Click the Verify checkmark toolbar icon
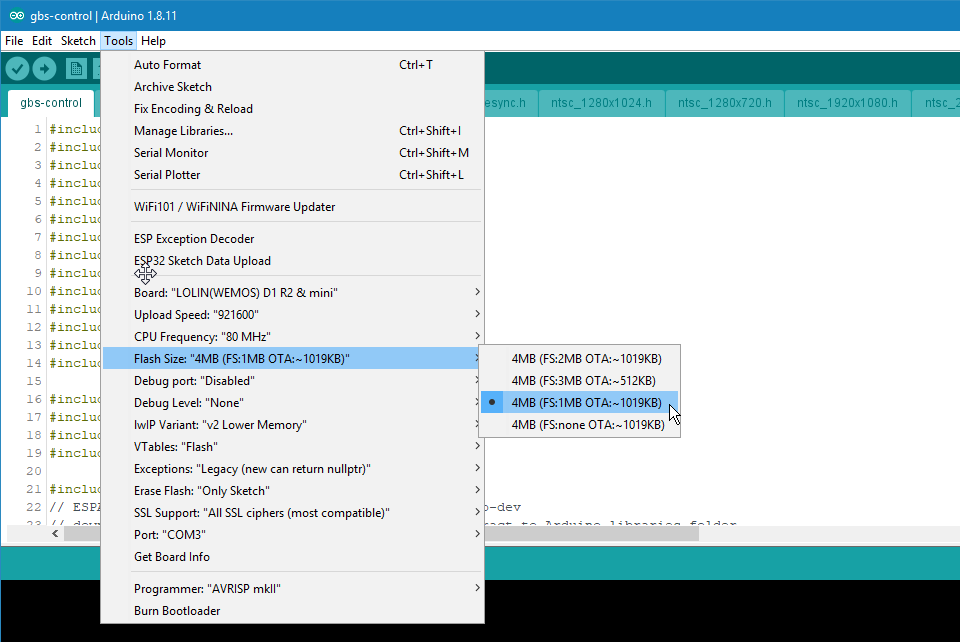Screen dimensions: 960x642 (x=18, y=69)
